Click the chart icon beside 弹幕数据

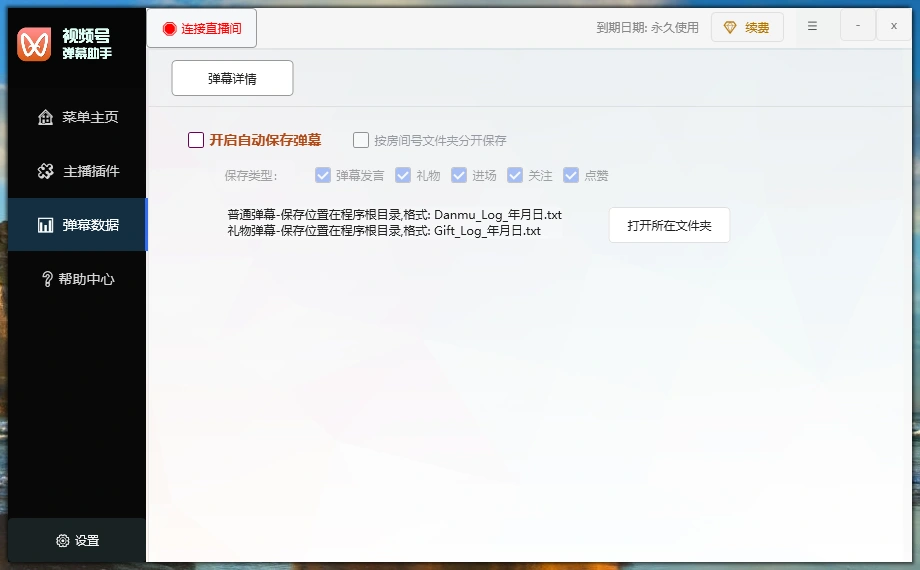[x=45, y=226]
